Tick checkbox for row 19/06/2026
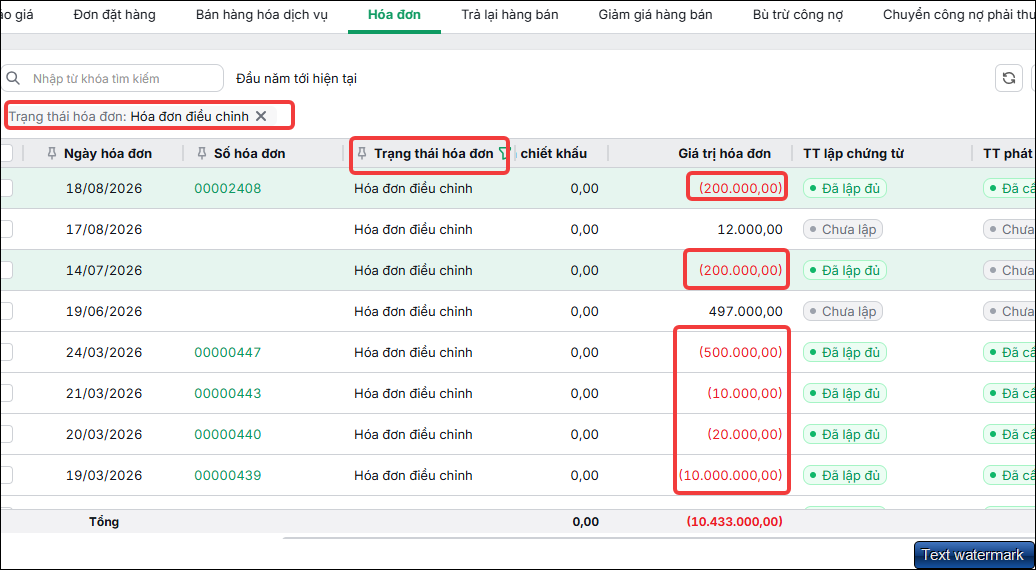This screenshot has width=1036, height=570. tap(5, 311)
